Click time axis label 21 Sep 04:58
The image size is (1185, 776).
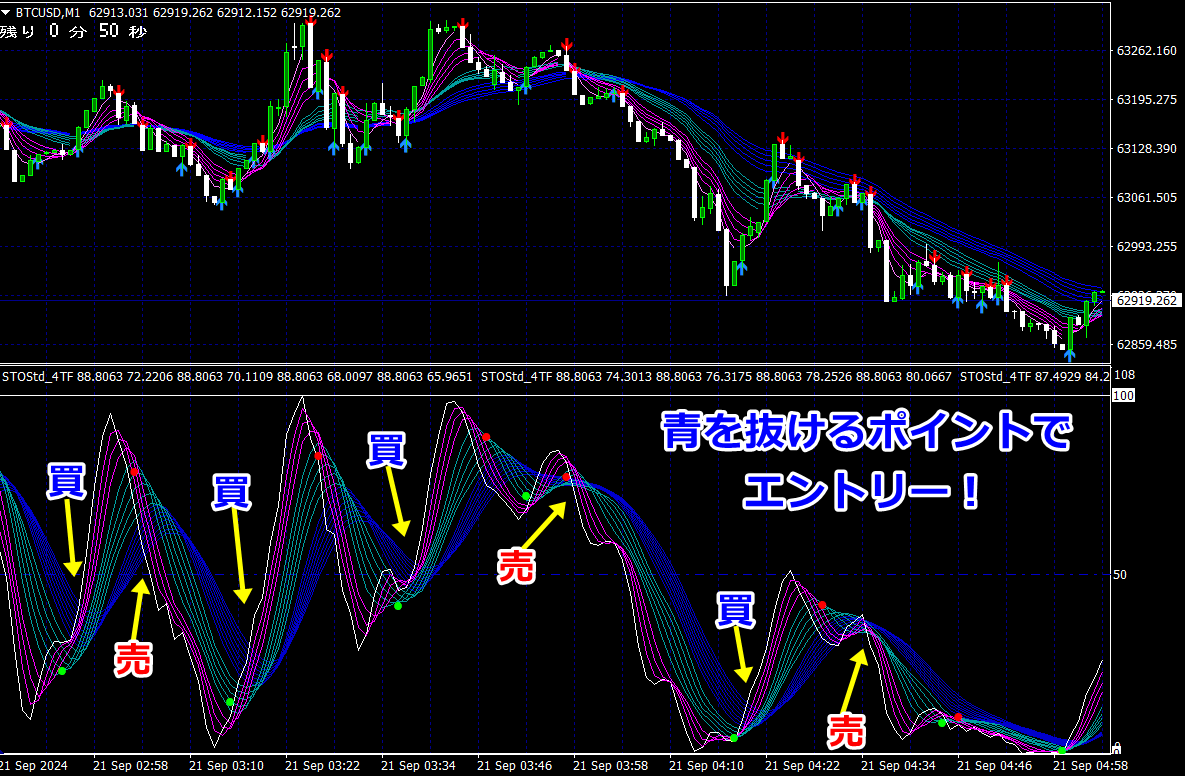(1090, 765)
